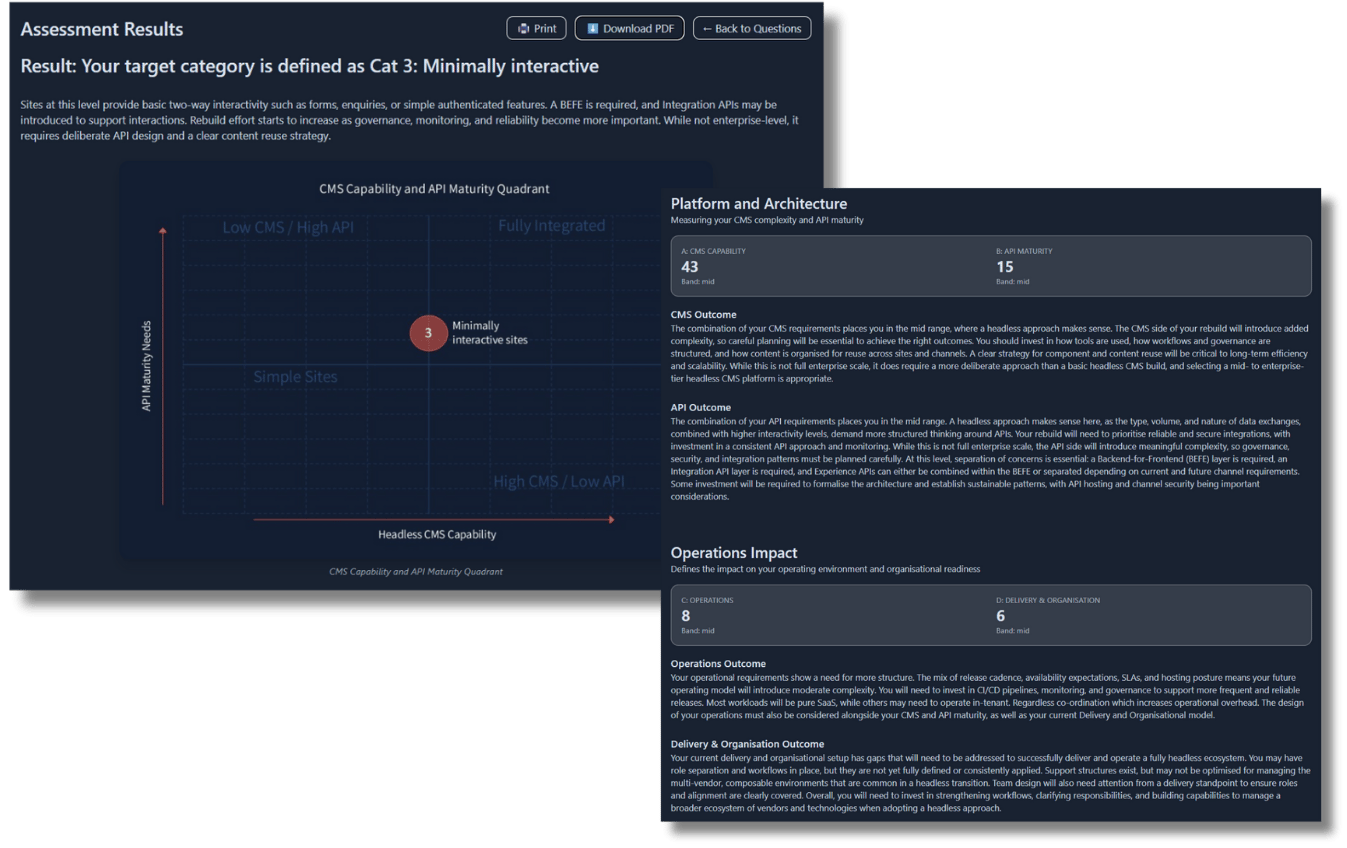Click the High CMS / Low API quadrant label
Image resolution: width=1347 pixels, height=848 pixels.
tap(558, 482)
